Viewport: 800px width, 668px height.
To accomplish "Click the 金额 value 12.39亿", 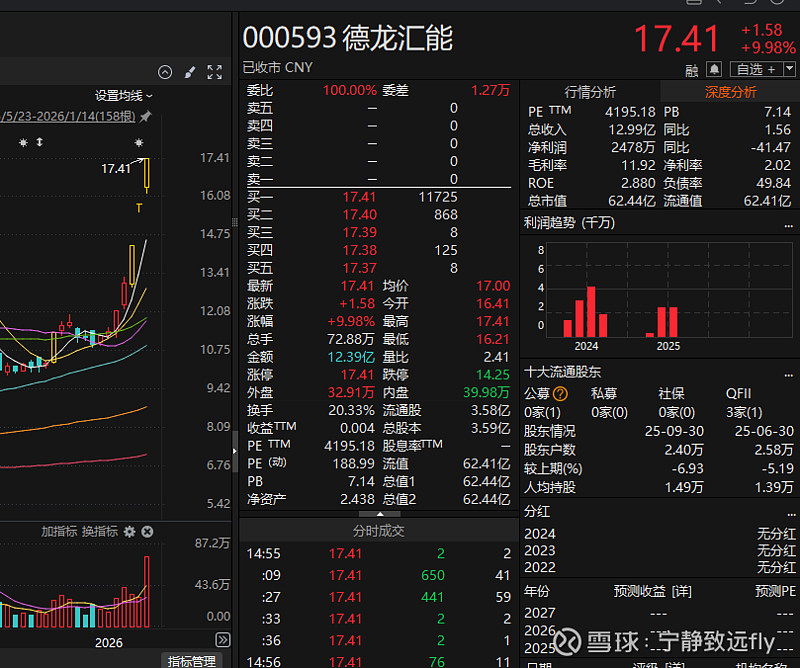I will pos(351,357).
